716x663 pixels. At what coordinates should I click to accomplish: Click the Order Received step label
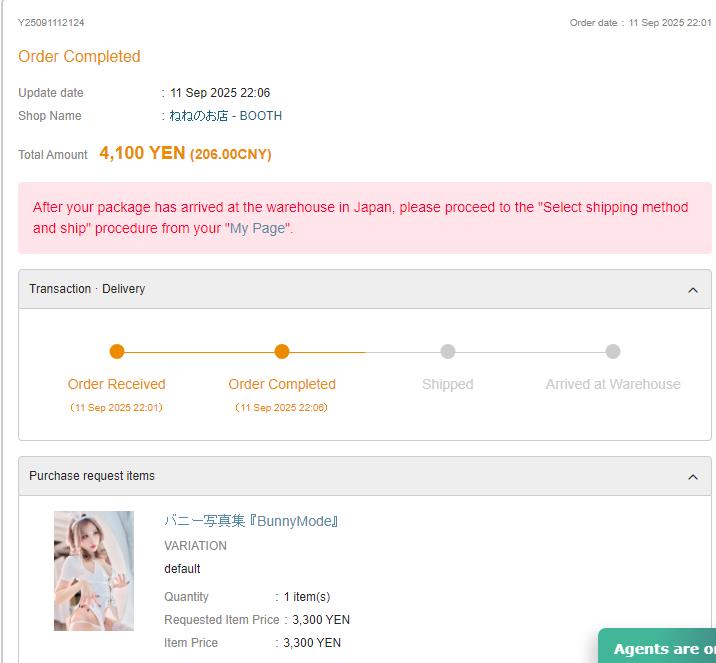pyautogui.click(x=117, y=384)
